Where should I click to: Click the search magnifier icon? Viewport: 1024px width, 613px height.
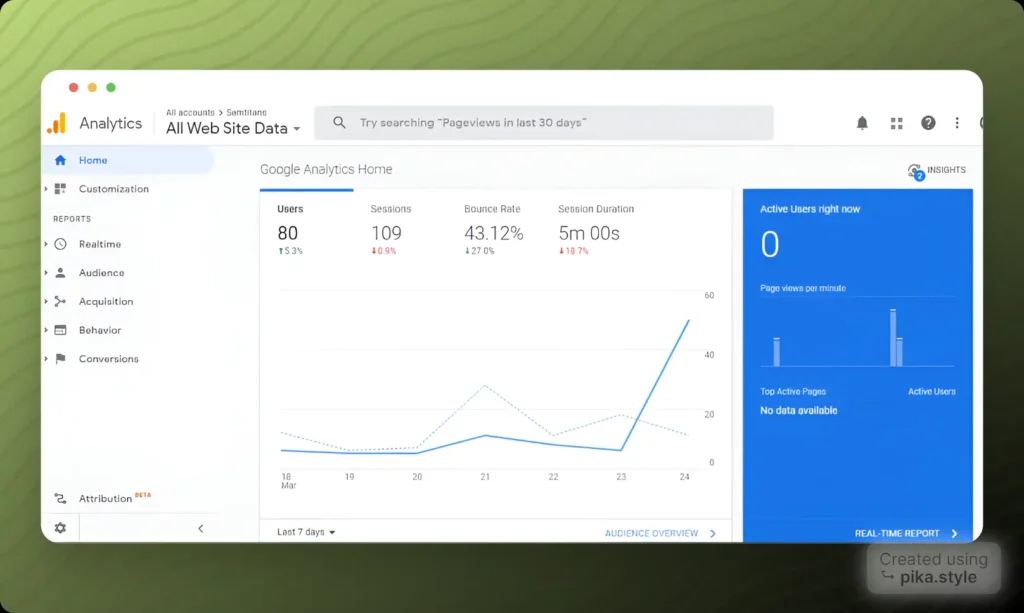coord(339,122)
